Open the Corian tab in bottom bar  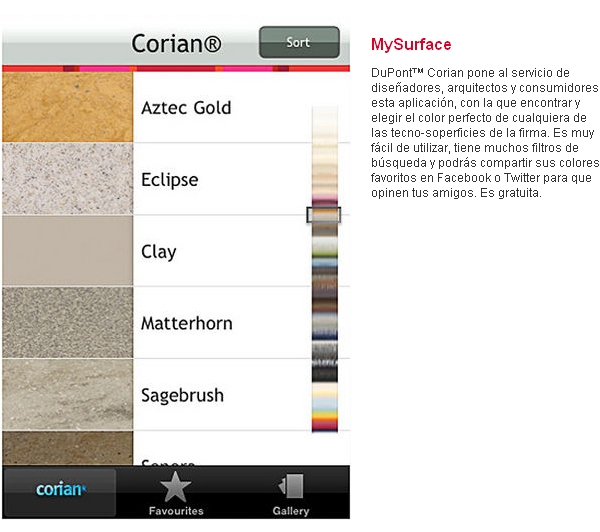(59, 492)
